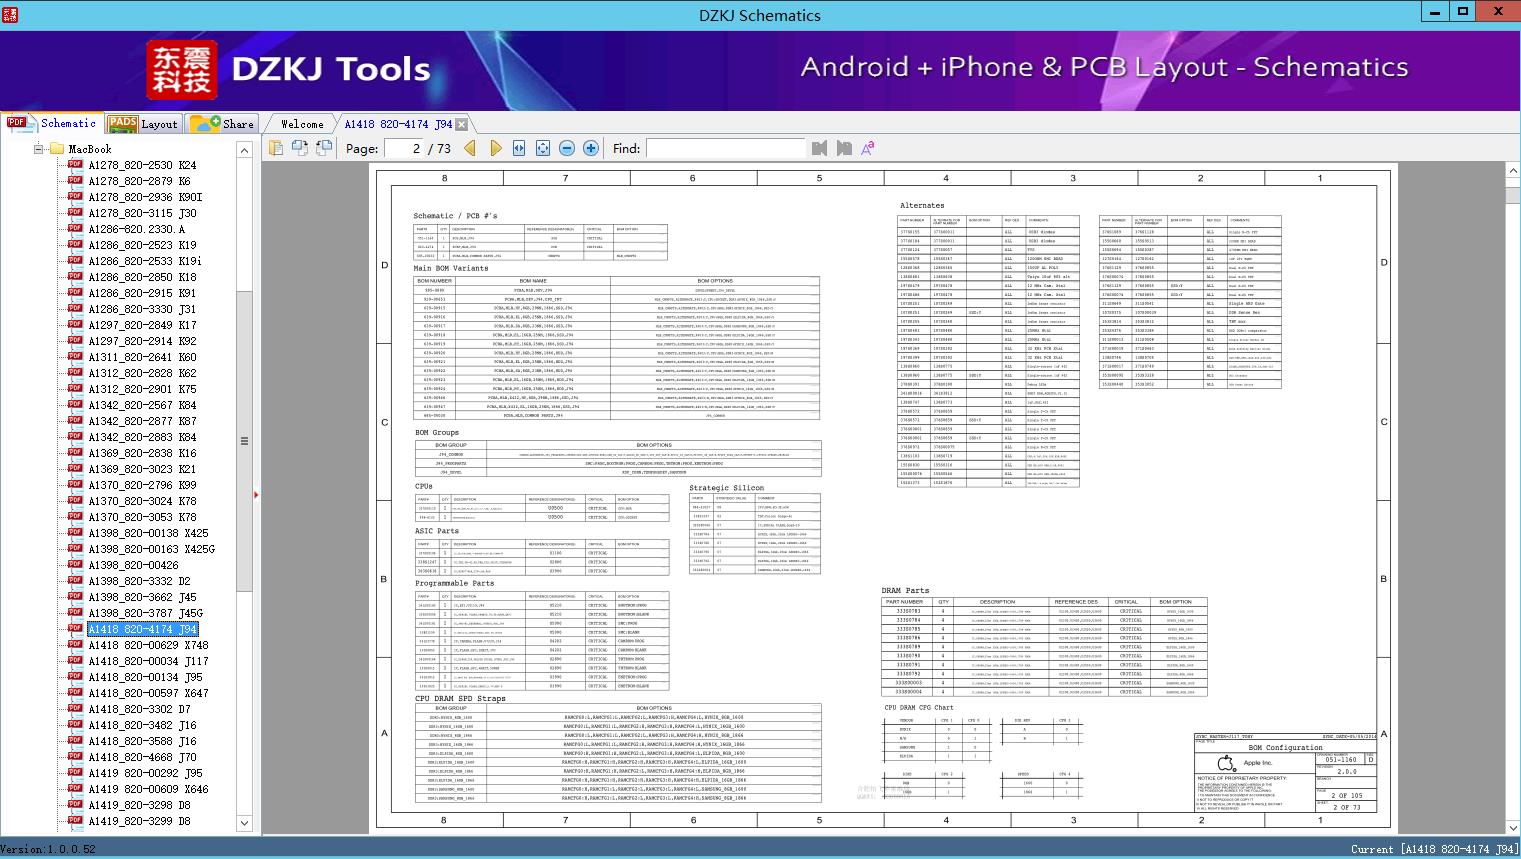
Task: Click PDF icon beside A1286_820-3330 J31
Action: pos(75,309)
